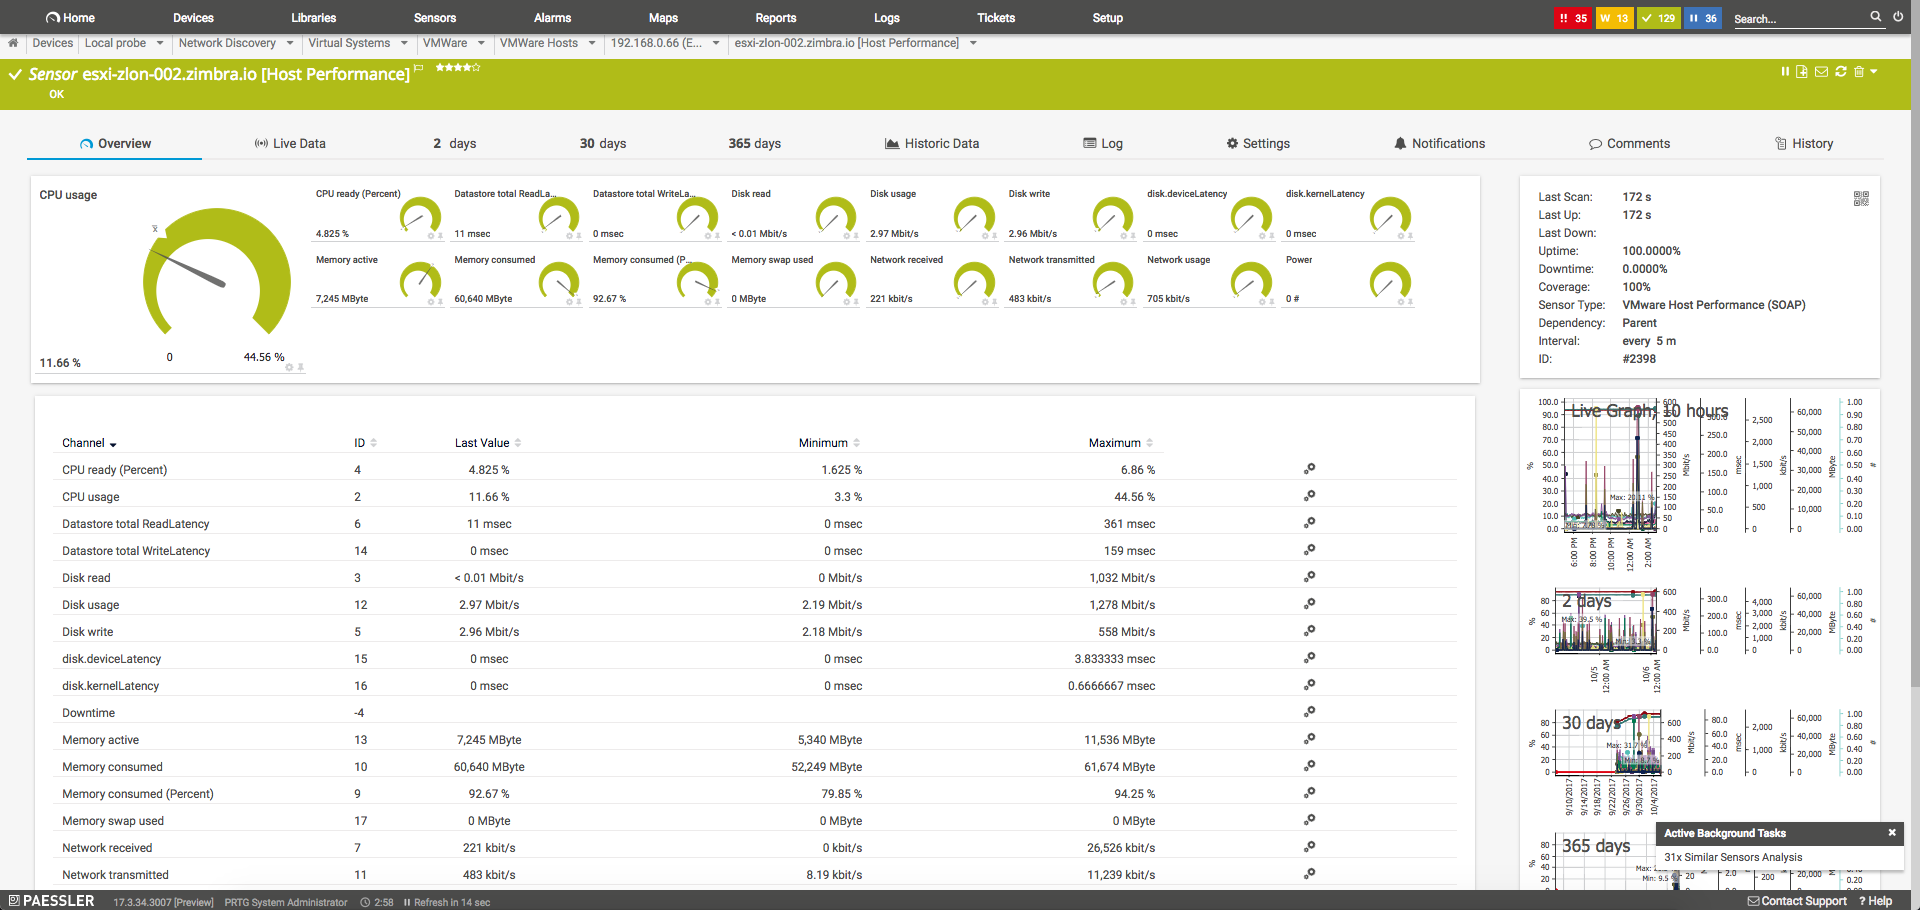Screen dimensions: 1920x910
Task: Open channel settings gear for Network received row
Action: 1309,847
